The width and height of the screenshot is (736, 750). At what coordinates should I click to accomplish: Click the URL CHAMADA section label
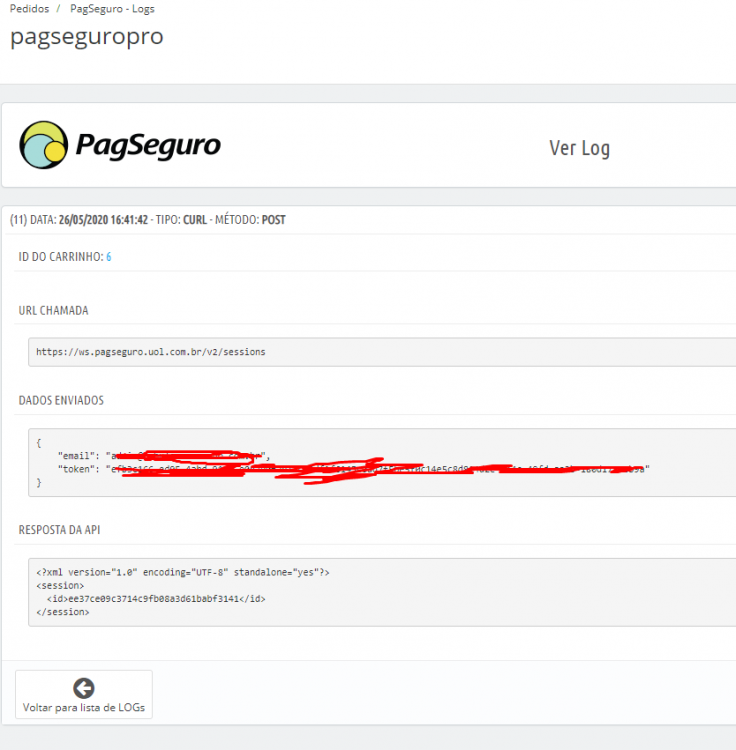click(53, 310)
